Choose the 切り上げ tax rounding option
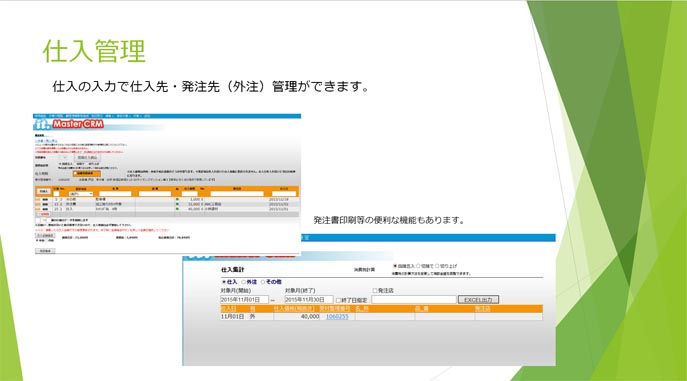Viewport: 687px width, 381px height. pos(437,266)
